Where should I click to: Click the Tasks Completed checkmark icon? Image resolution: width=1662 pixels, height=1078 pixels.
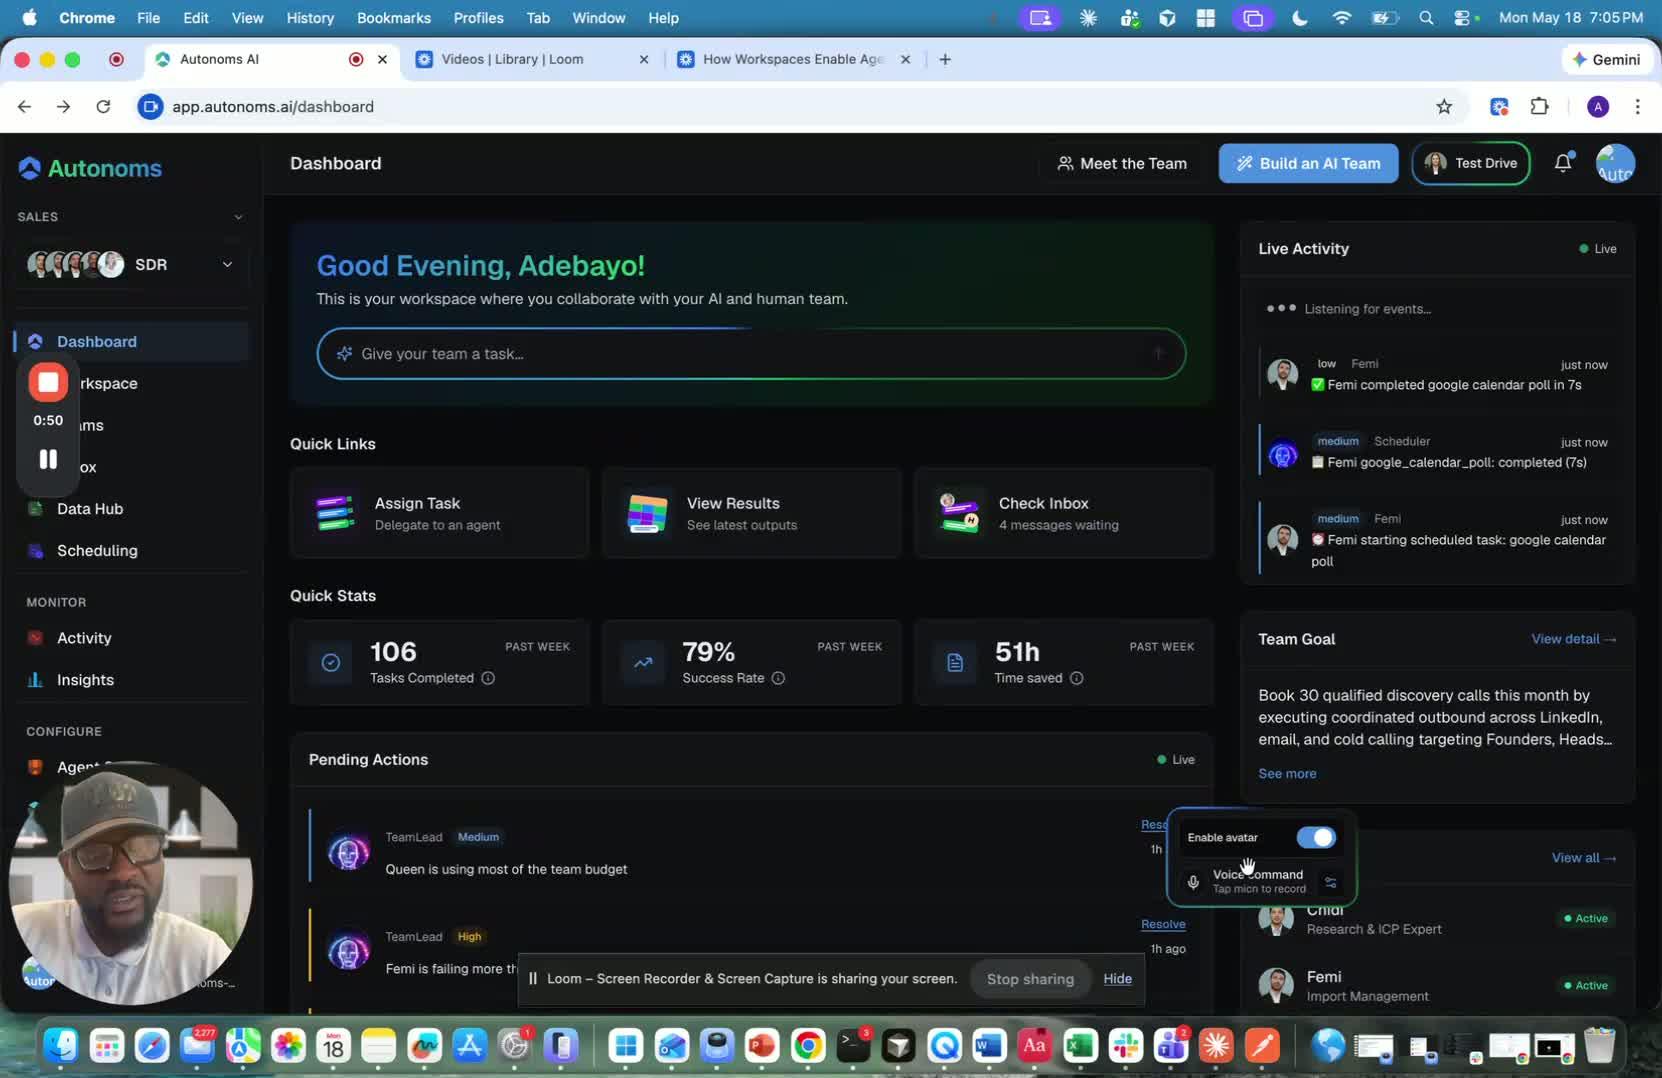[331, 662]
